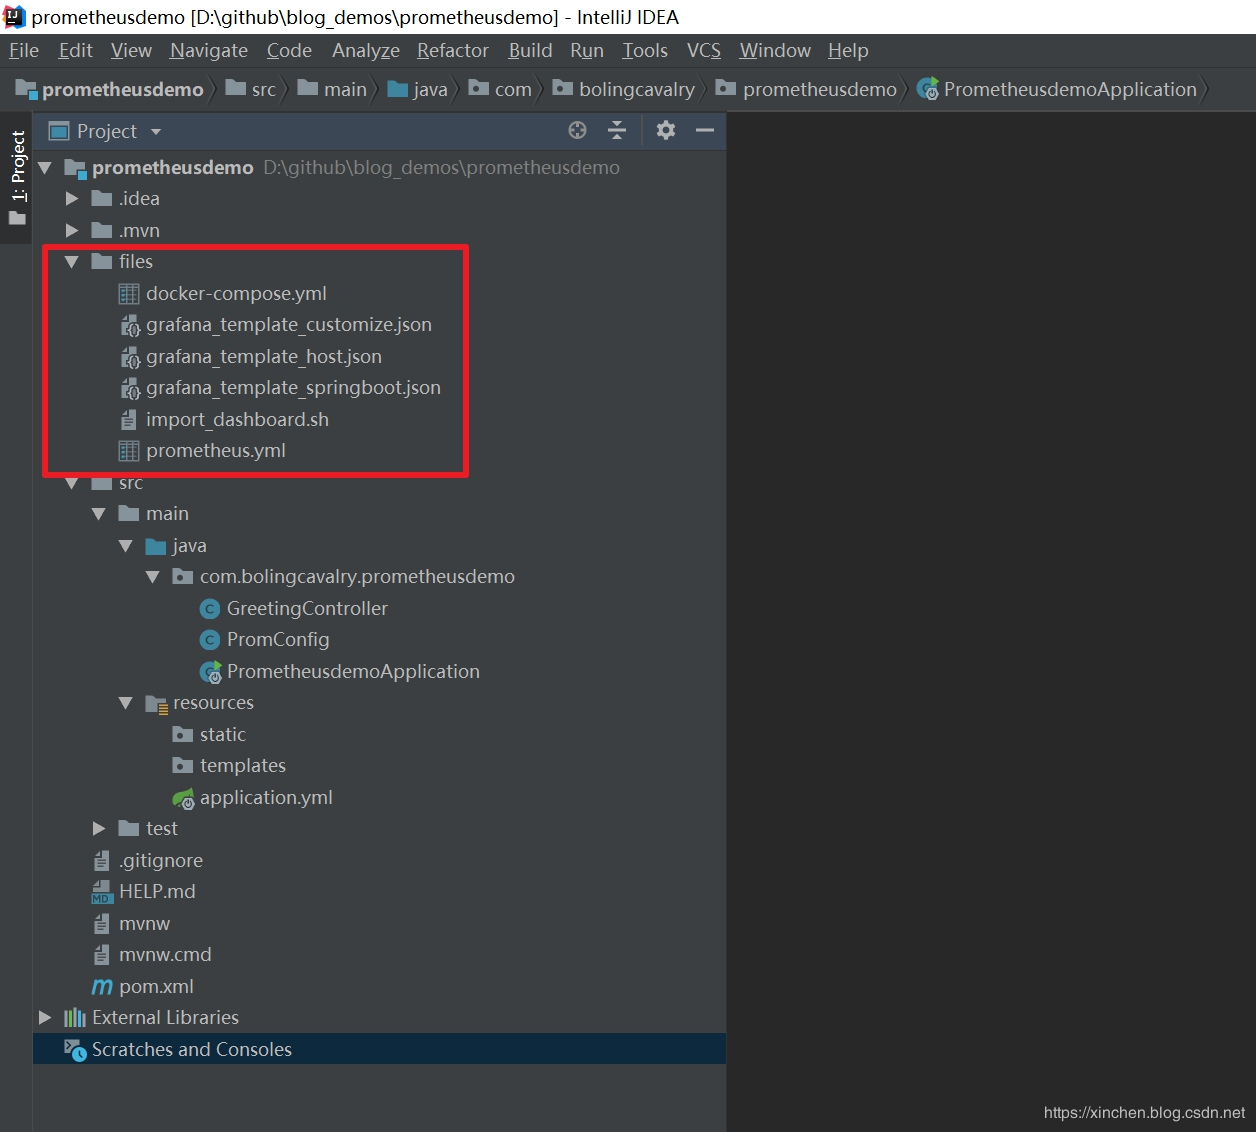Click the .gitignore file icon
The width and height of the screenshot is (1256, 1132).
pos(101,861)
